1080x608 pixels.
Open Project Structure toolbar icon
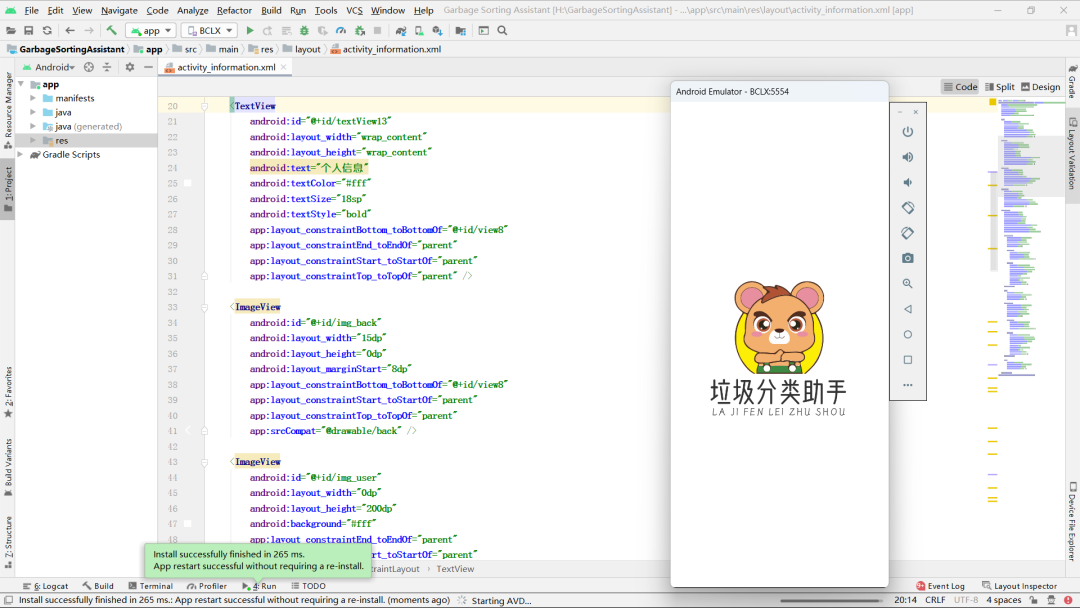tap(461, 30)
